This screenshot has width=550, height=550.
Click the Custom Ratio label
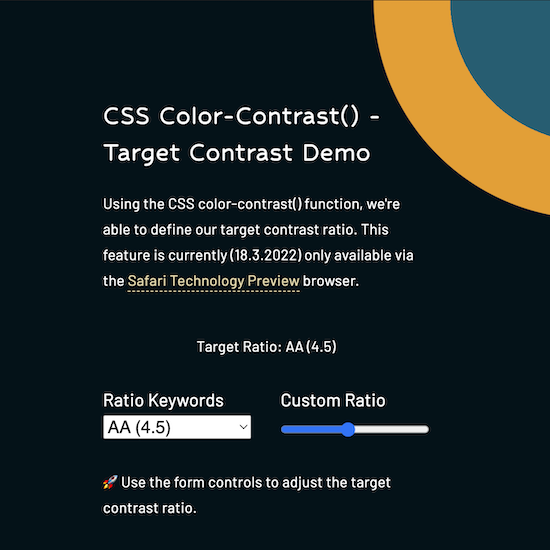point(333,401)
